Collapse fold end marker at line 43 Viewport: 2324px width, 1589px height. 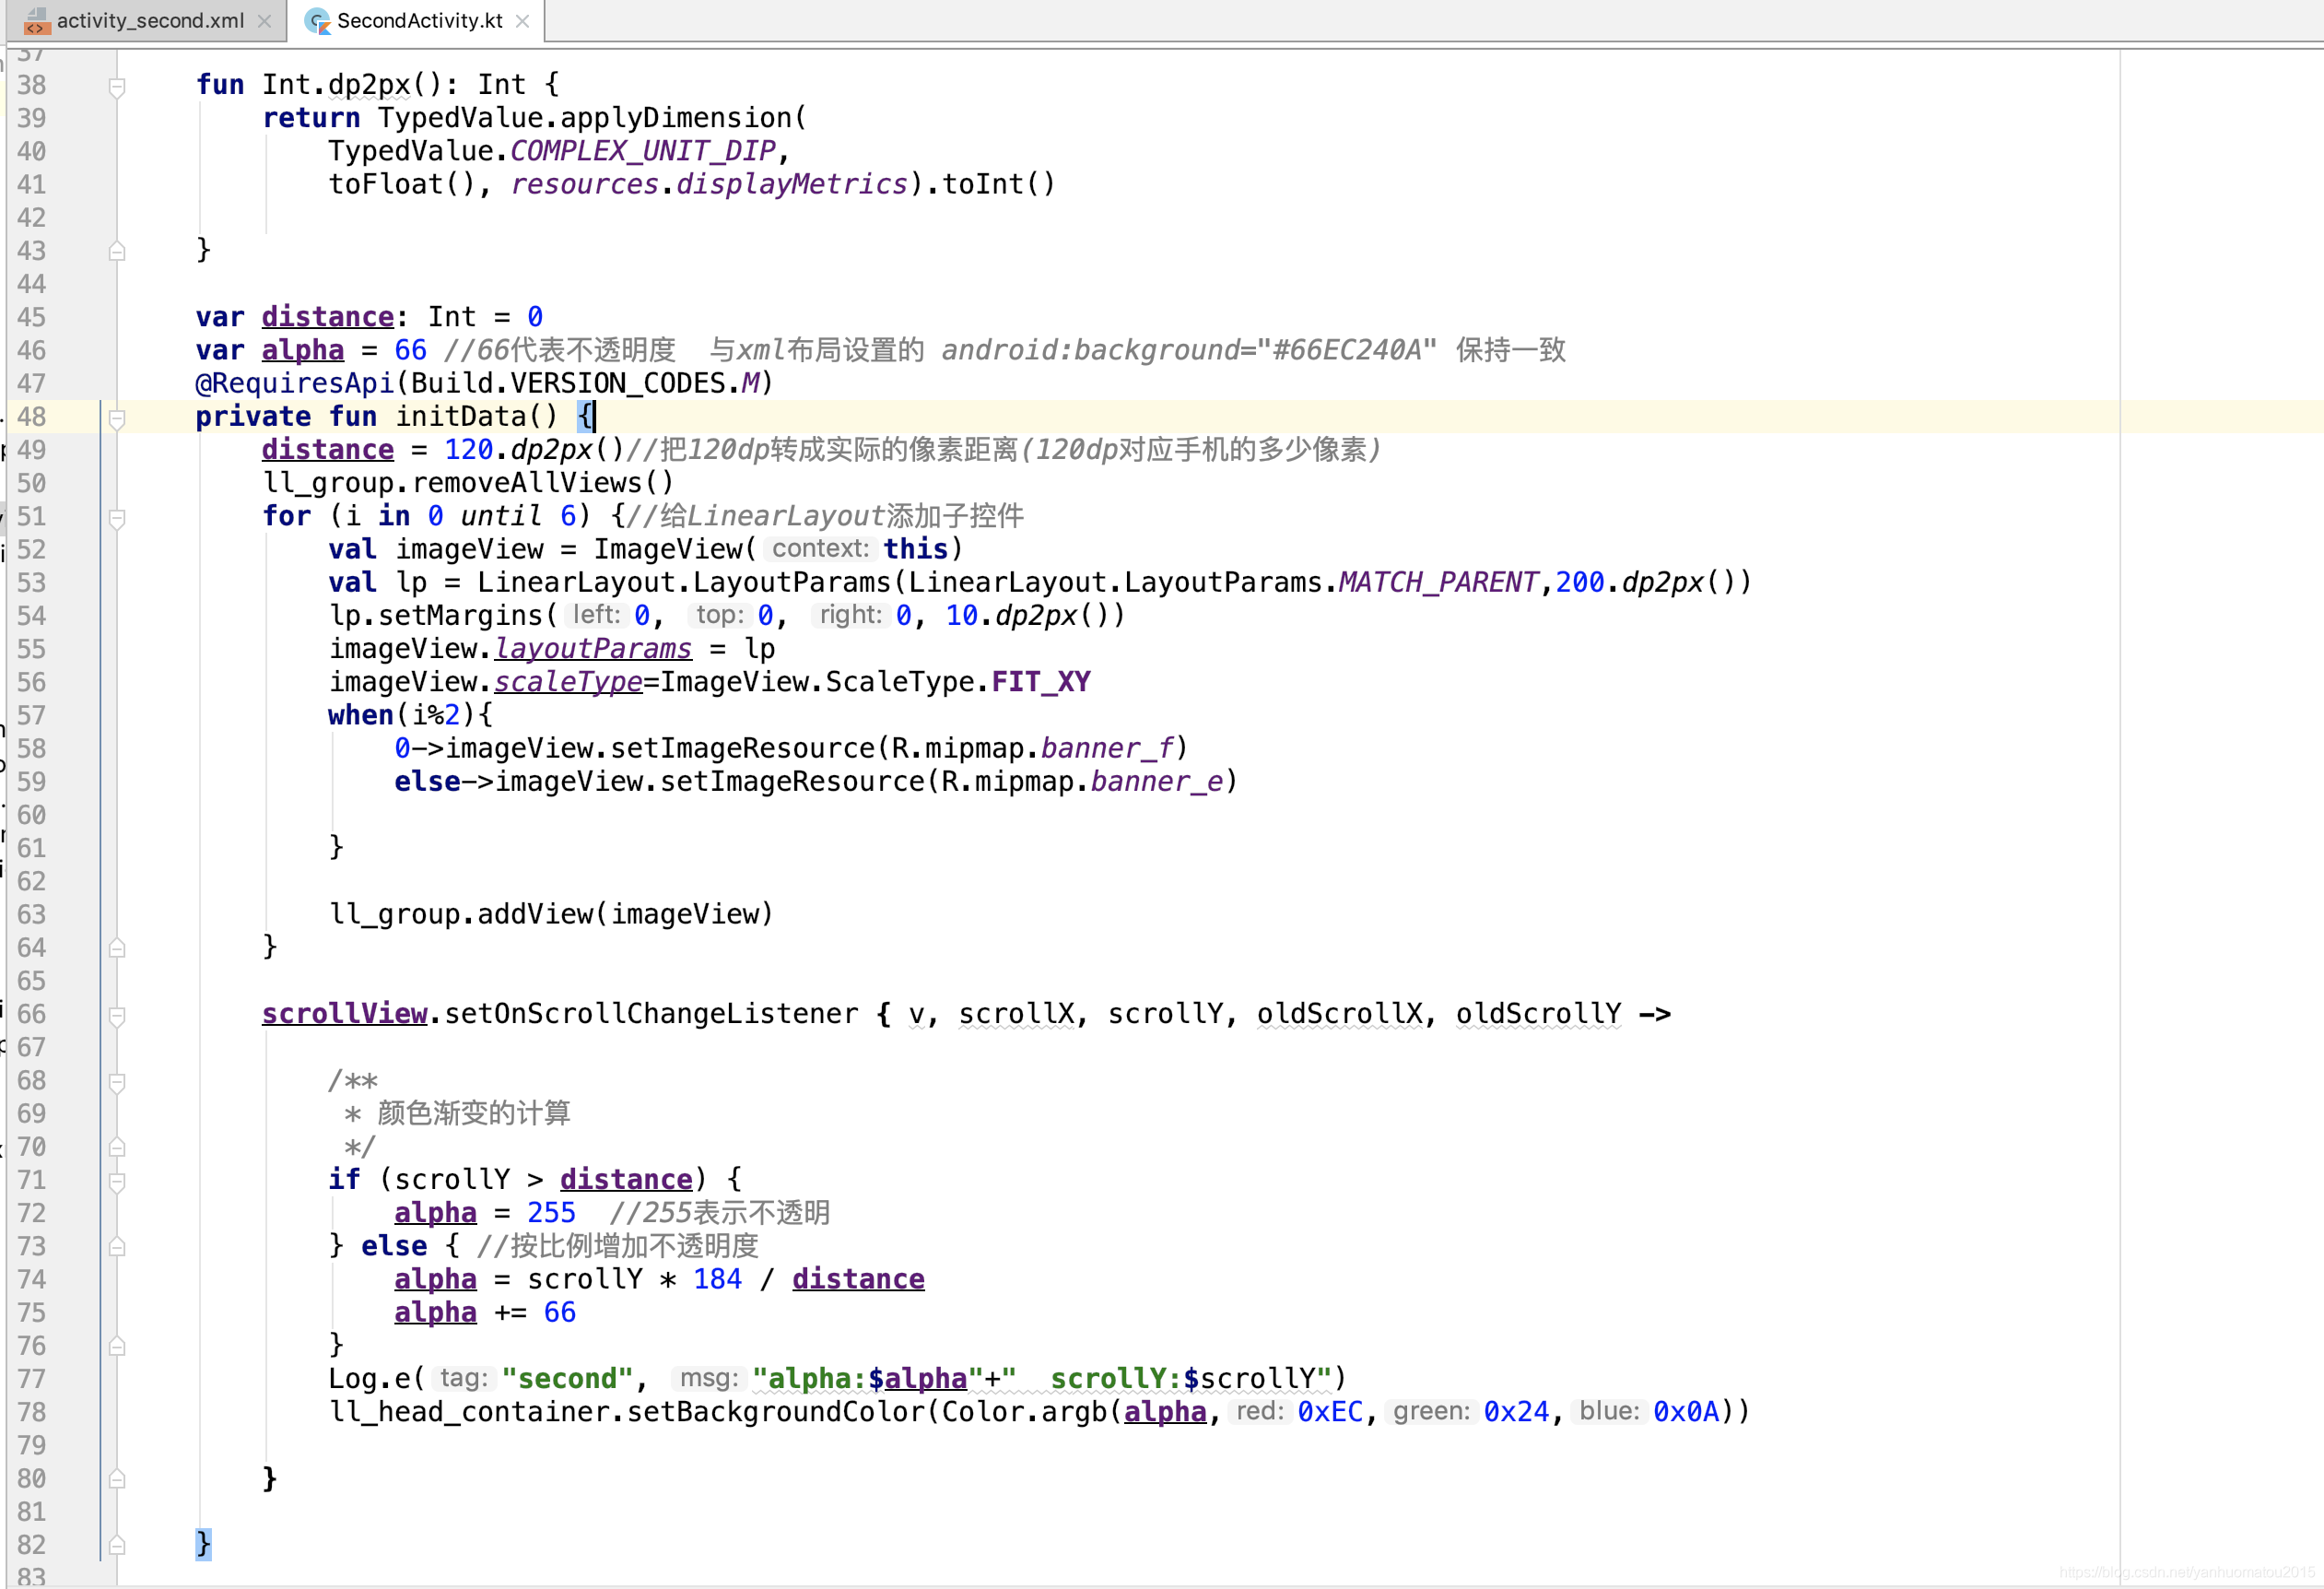(117, 251)
